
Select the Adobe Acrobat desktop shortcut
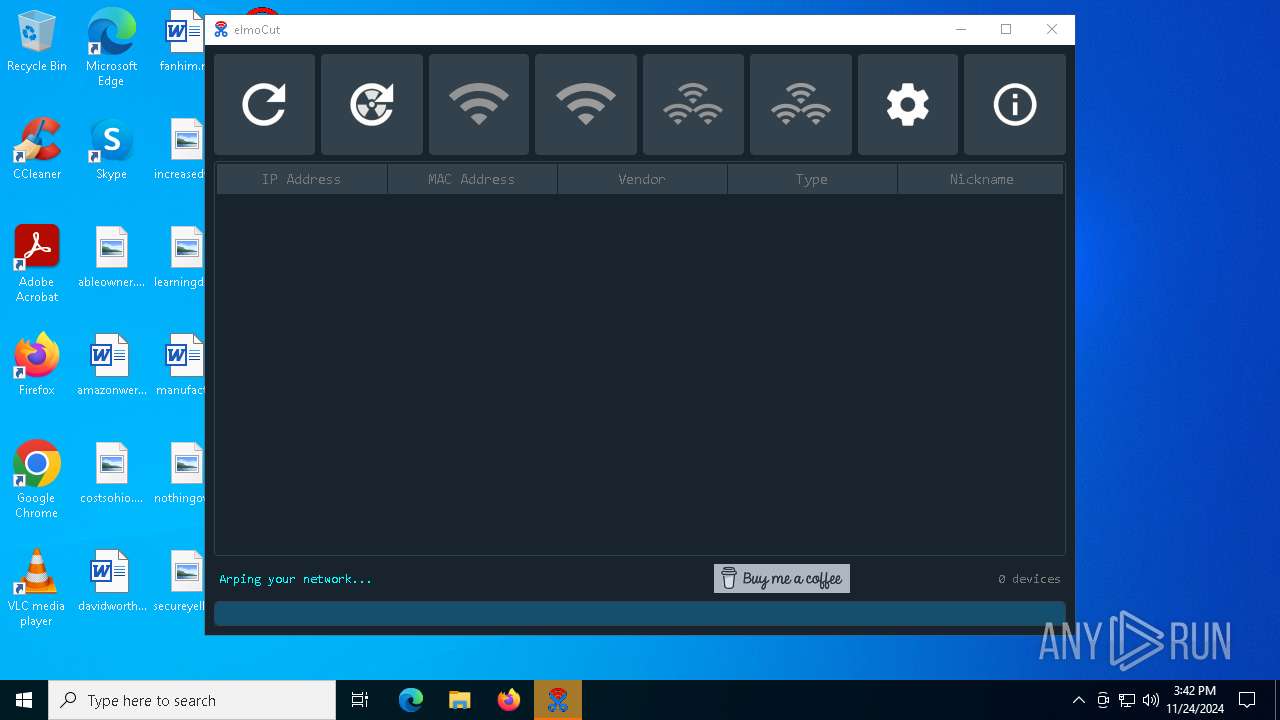(37, 264)
